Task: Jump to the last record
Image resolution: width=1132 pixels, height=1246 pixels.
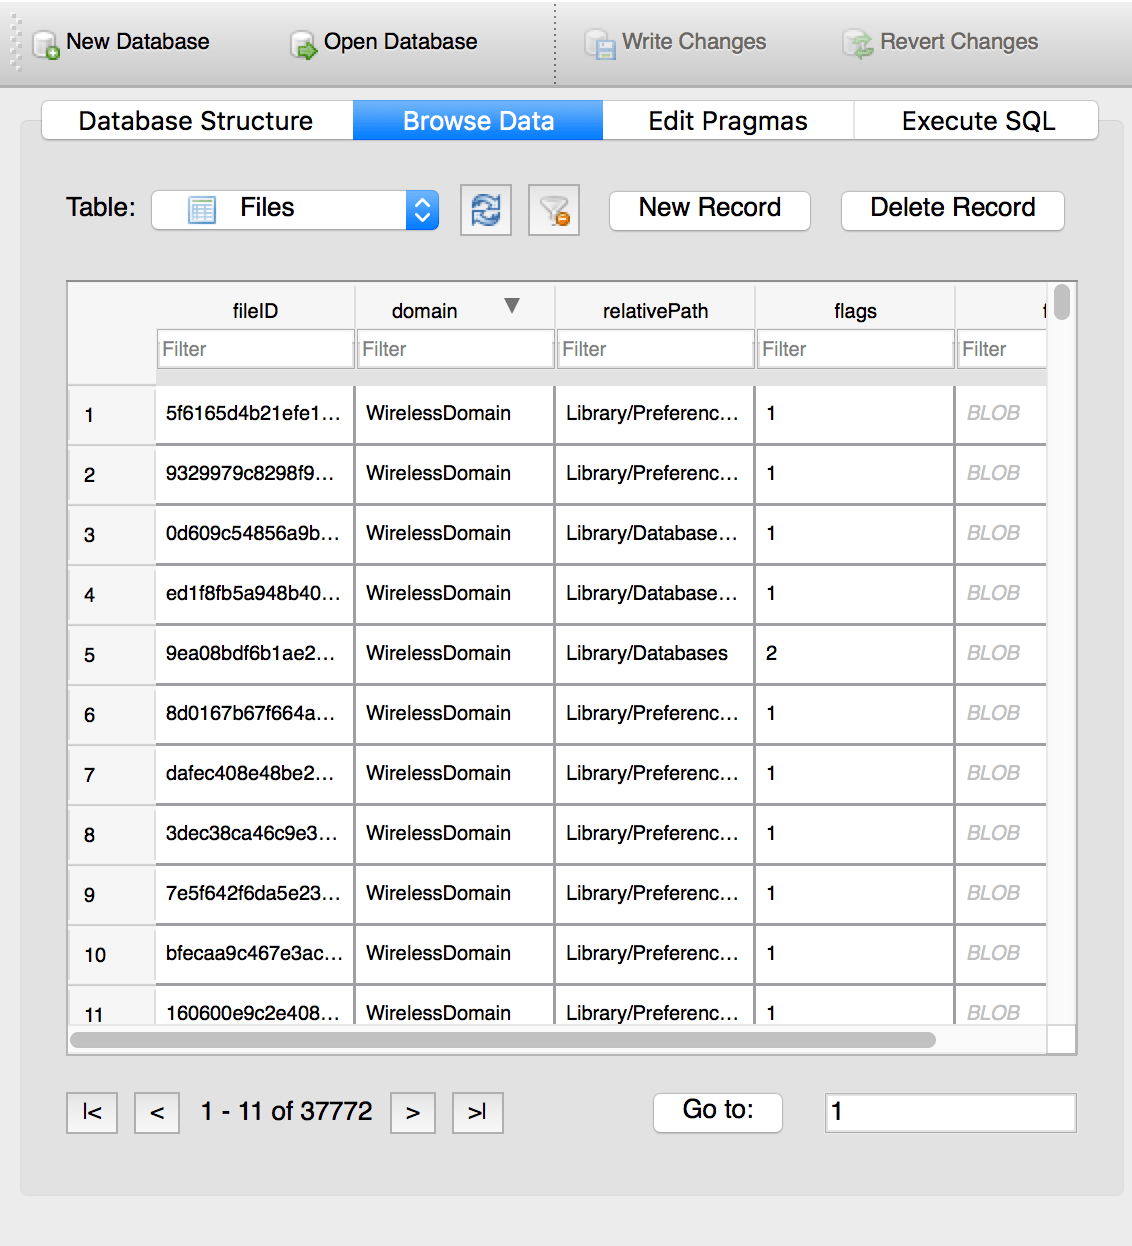Action: [x=477, y=1112]
